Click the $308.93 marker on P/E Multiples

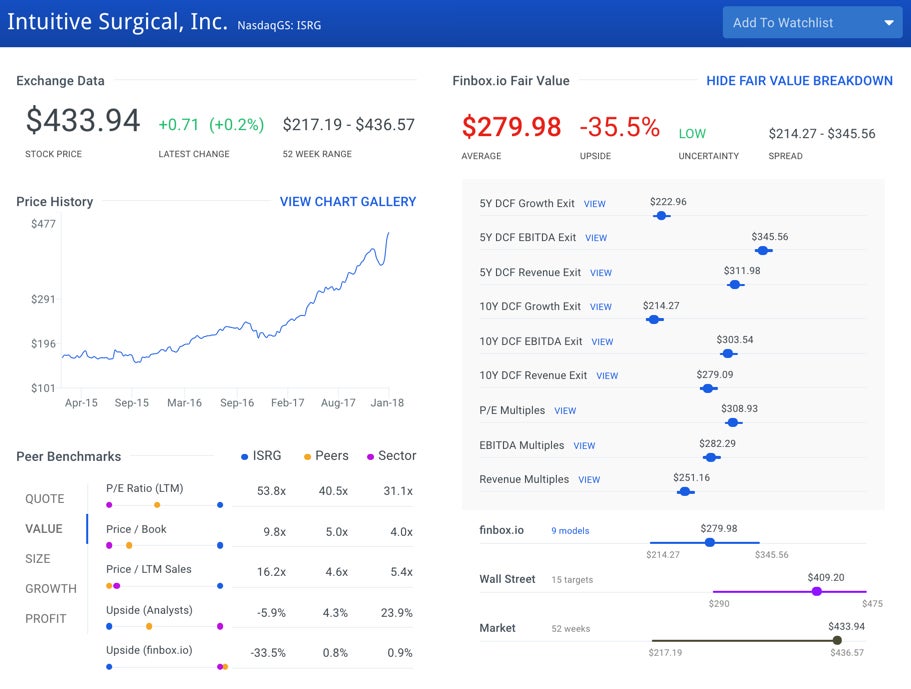(x=733, y=422)
